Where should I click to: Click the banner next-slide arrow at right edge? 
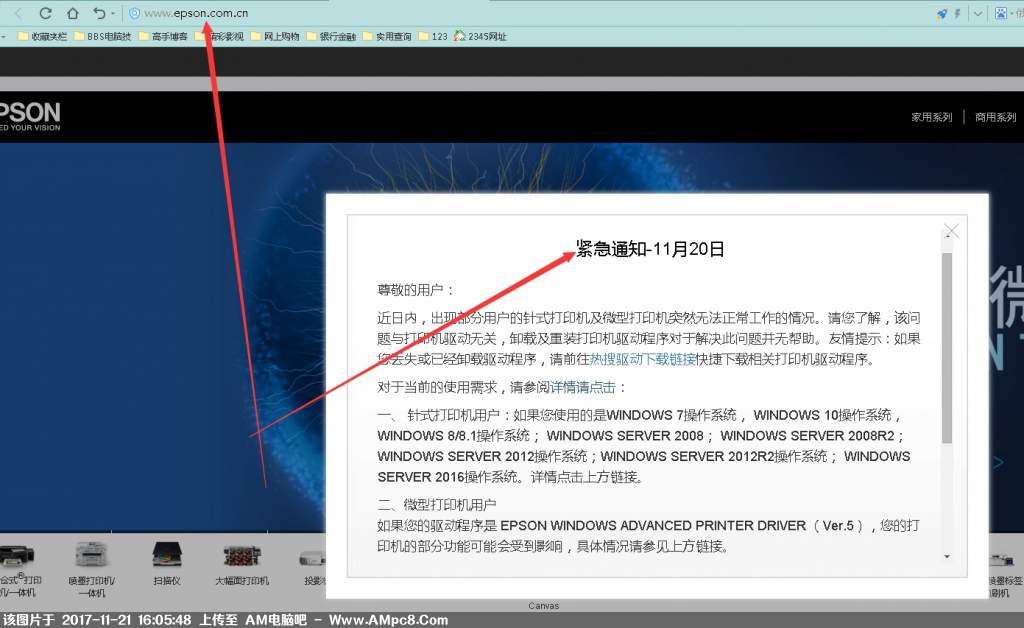(998, 462)
